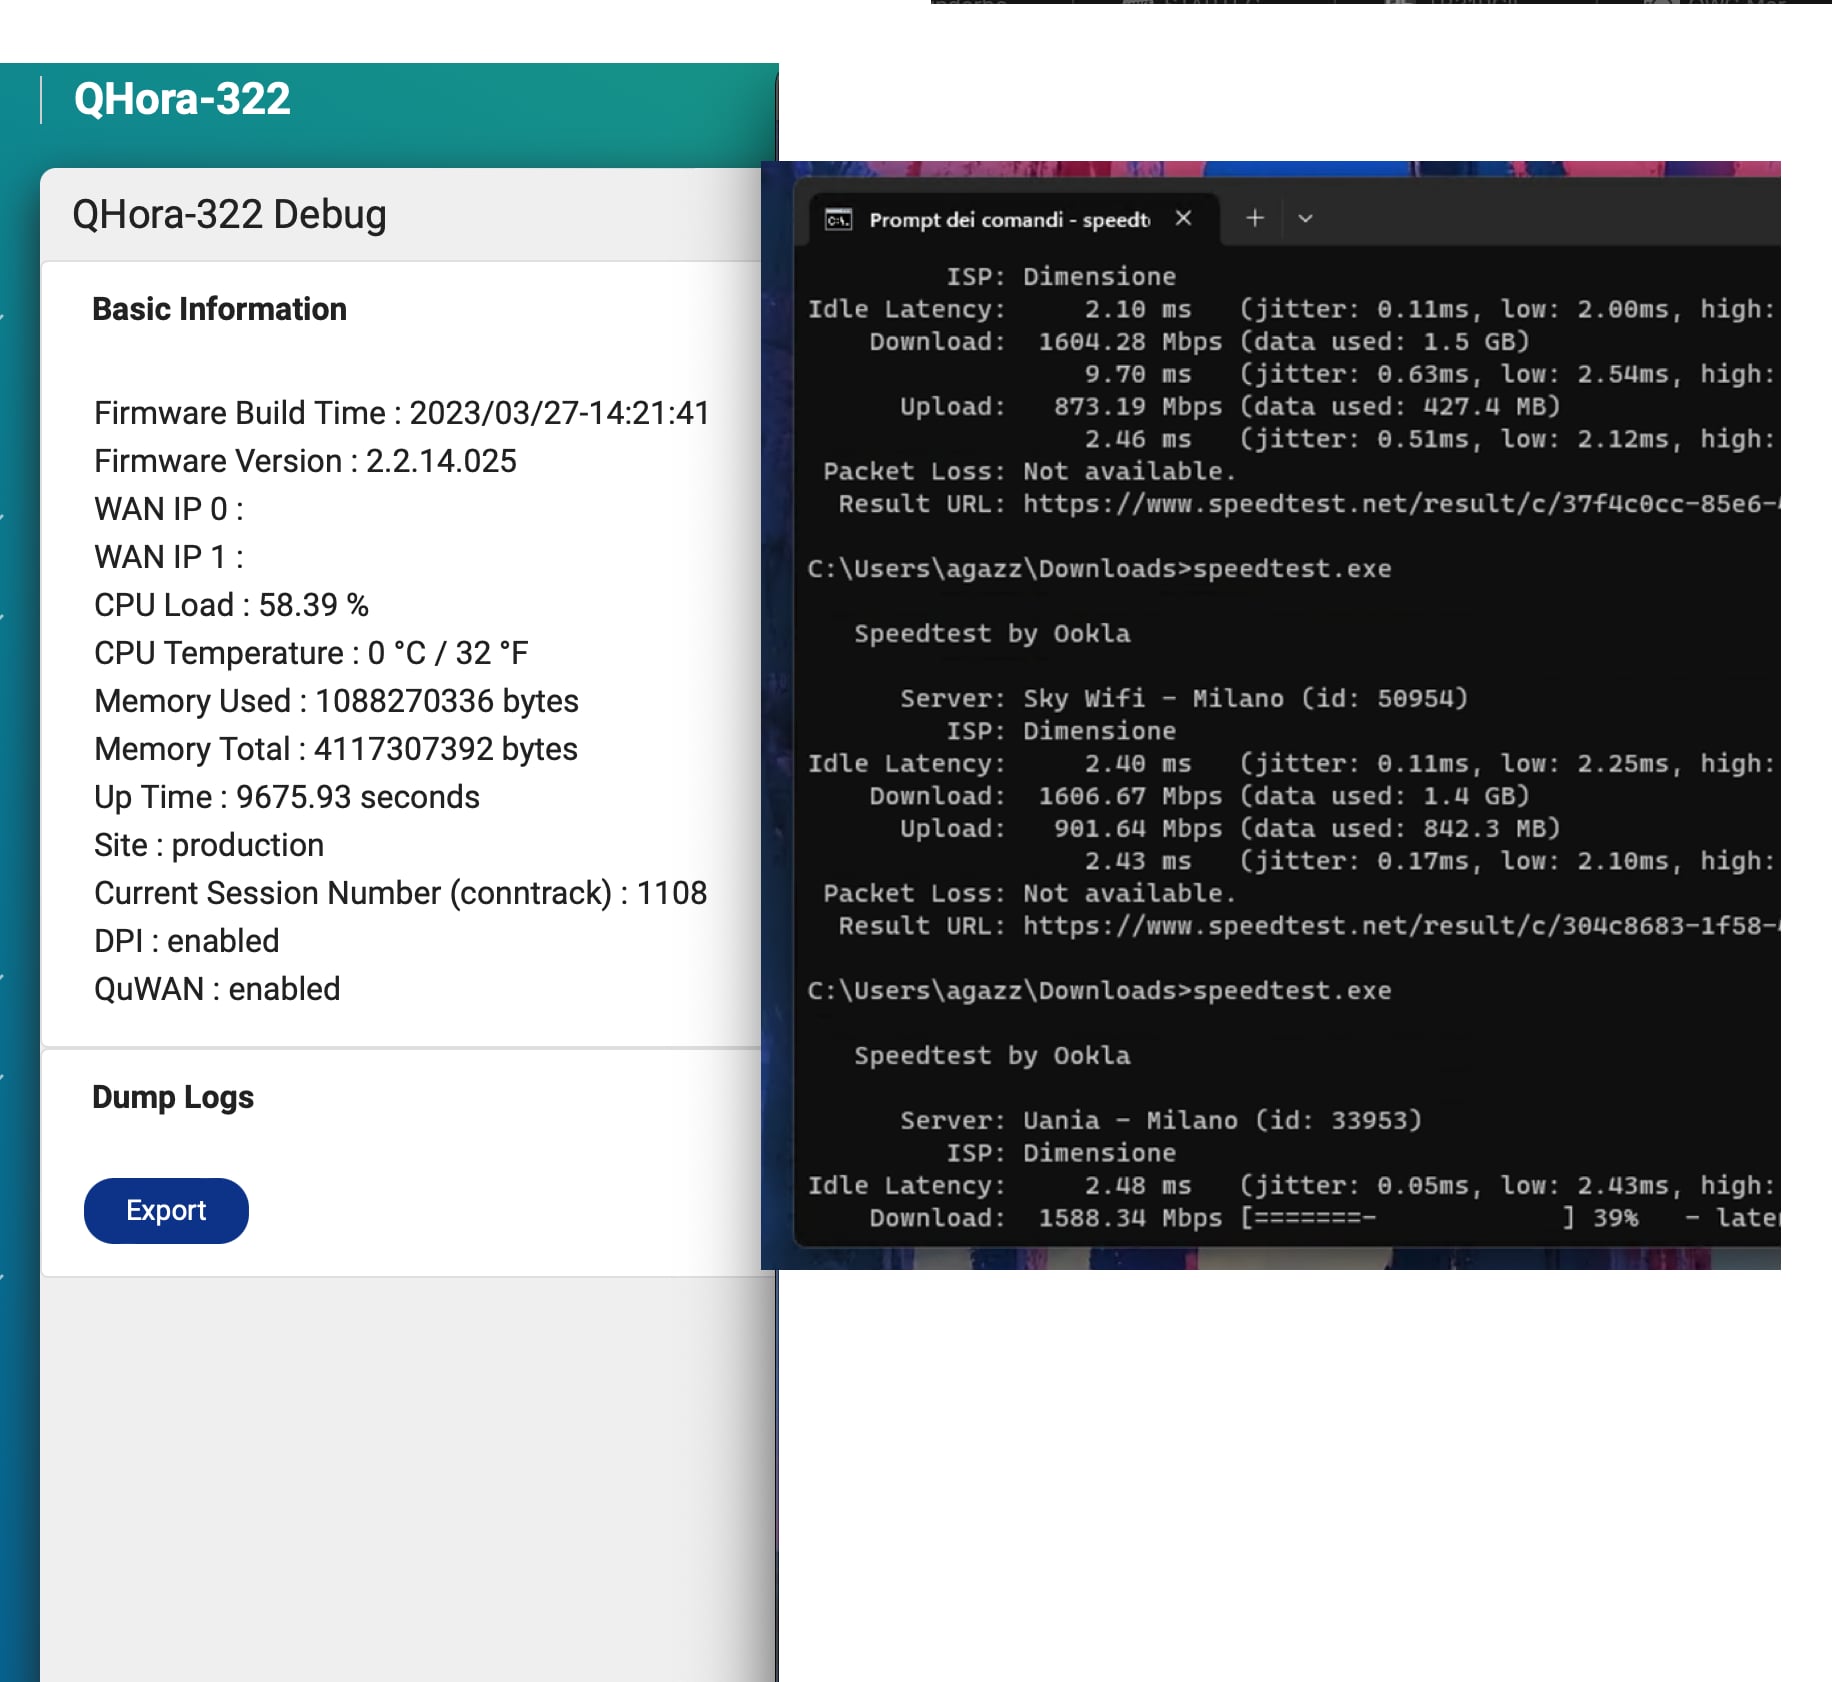1832x1682 pixels.
Task: Select Firmware Version : 2.2.14.025 text
Action: point(305,461)
